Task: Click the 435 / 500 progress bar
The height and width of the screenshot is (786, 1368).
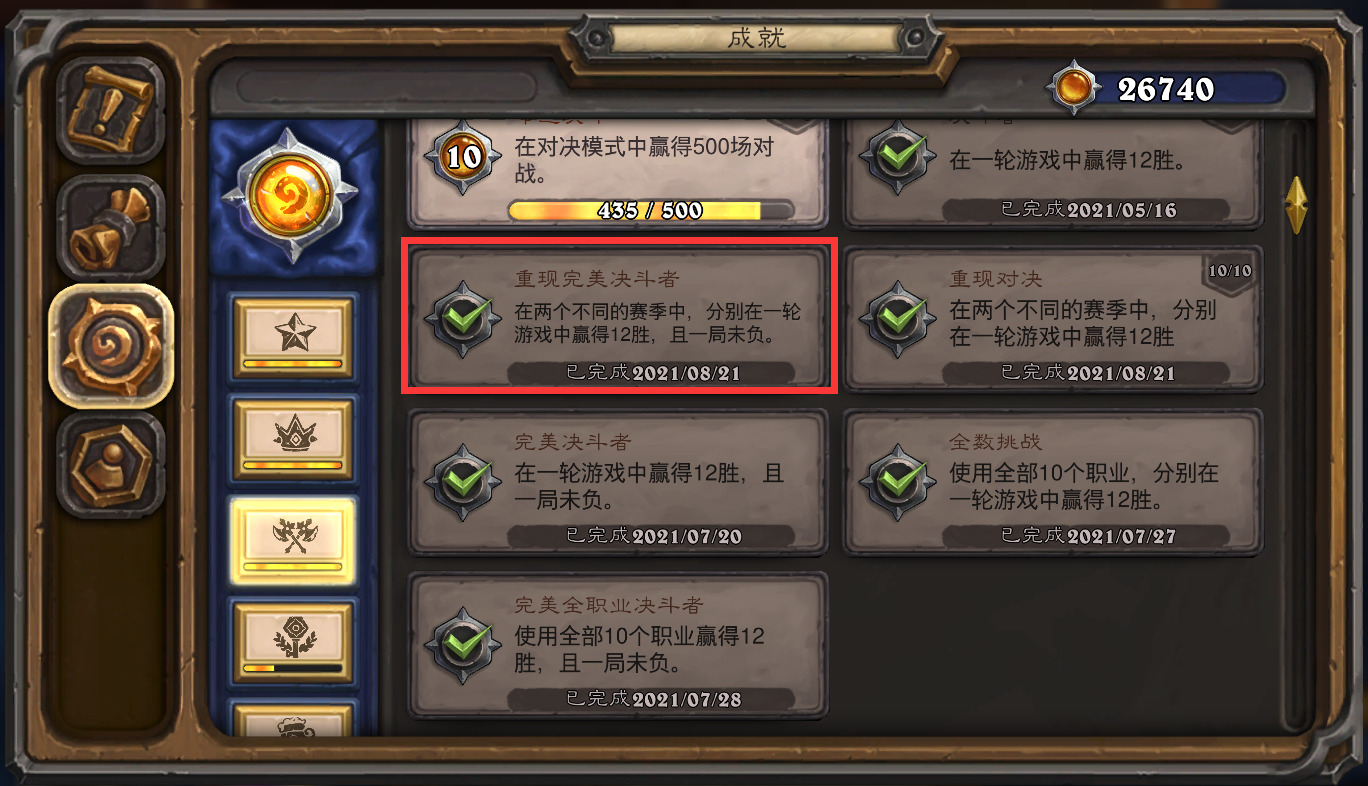Action: [650, 211]
